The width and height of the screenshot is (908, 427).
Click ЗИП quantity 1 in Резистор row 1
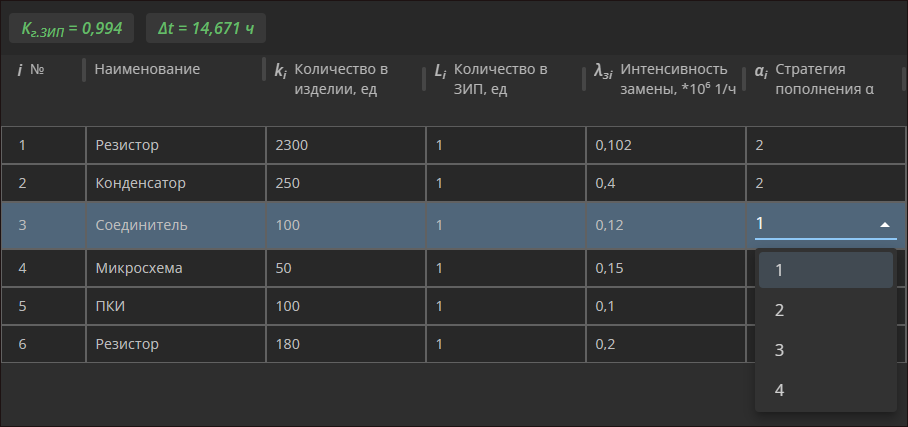[506, 145]
